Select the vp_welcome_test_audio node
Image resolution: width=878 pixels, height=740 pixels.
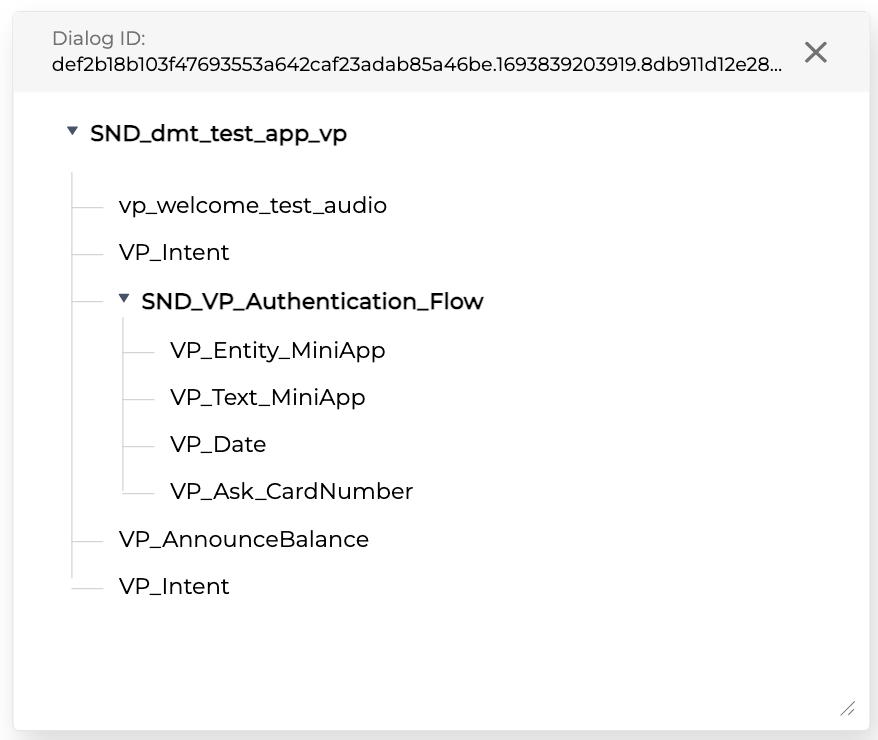253,205
